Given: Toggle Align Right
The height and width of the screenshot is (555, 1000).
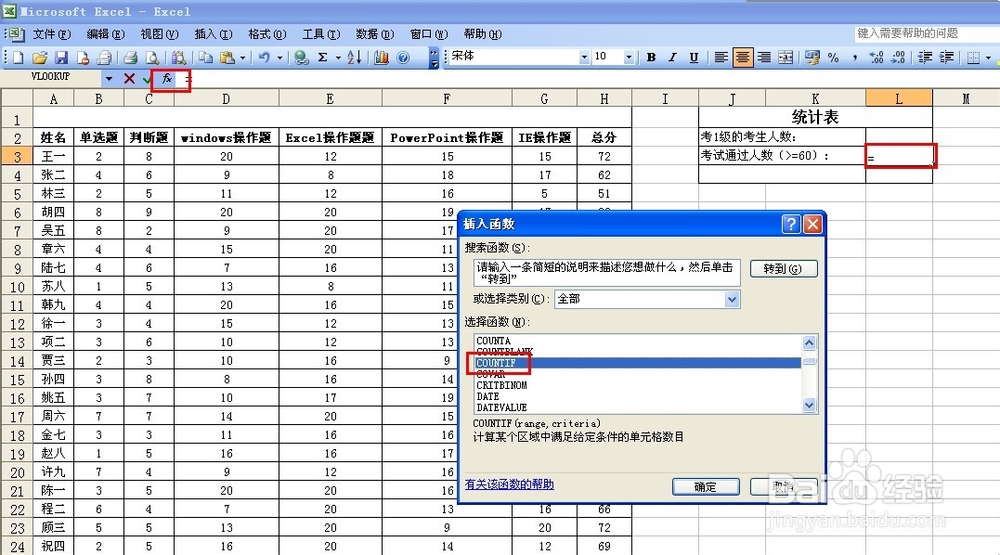Looking at the screenshot, I should tap(764, 57).
